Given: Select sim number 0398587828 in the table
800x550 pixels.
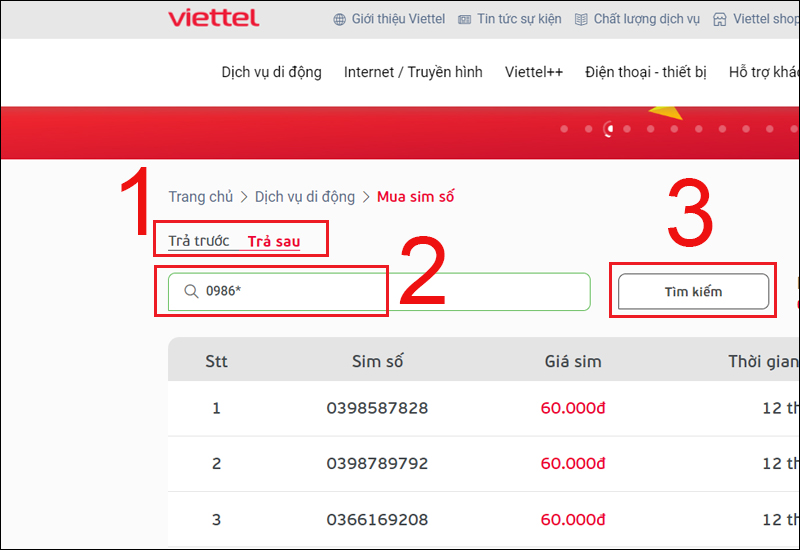Looking at the screenshot, I should [377, 408].
